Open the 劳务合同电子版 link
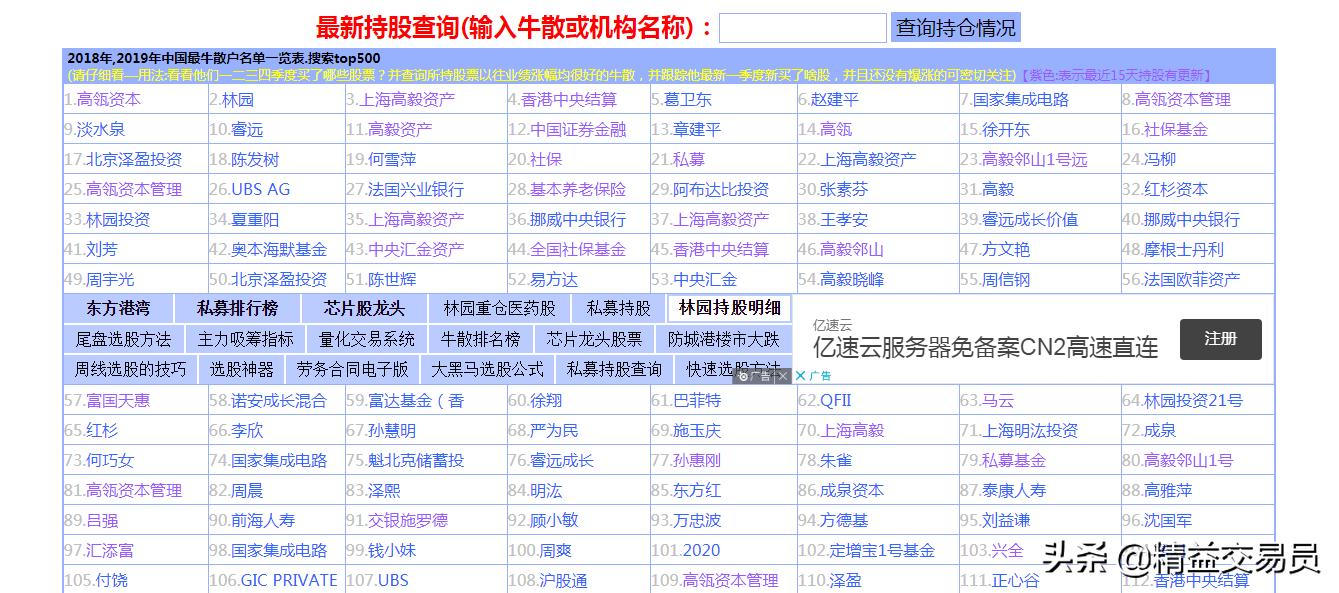1339x593 pixels. coord(353,369)
